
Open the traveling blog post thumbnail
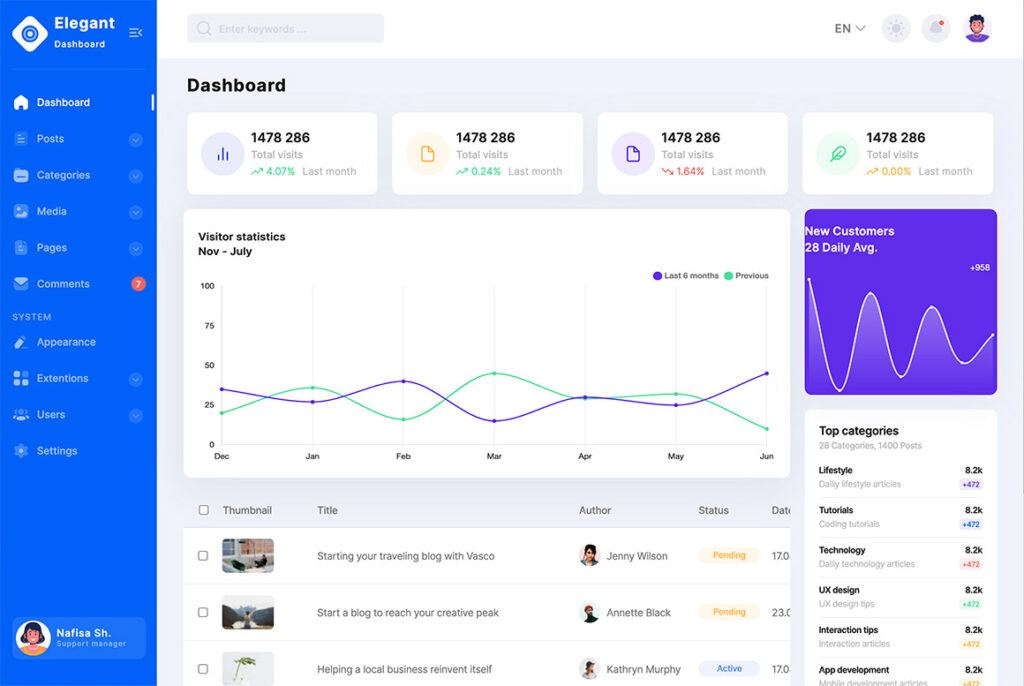(x=248, y=555)
